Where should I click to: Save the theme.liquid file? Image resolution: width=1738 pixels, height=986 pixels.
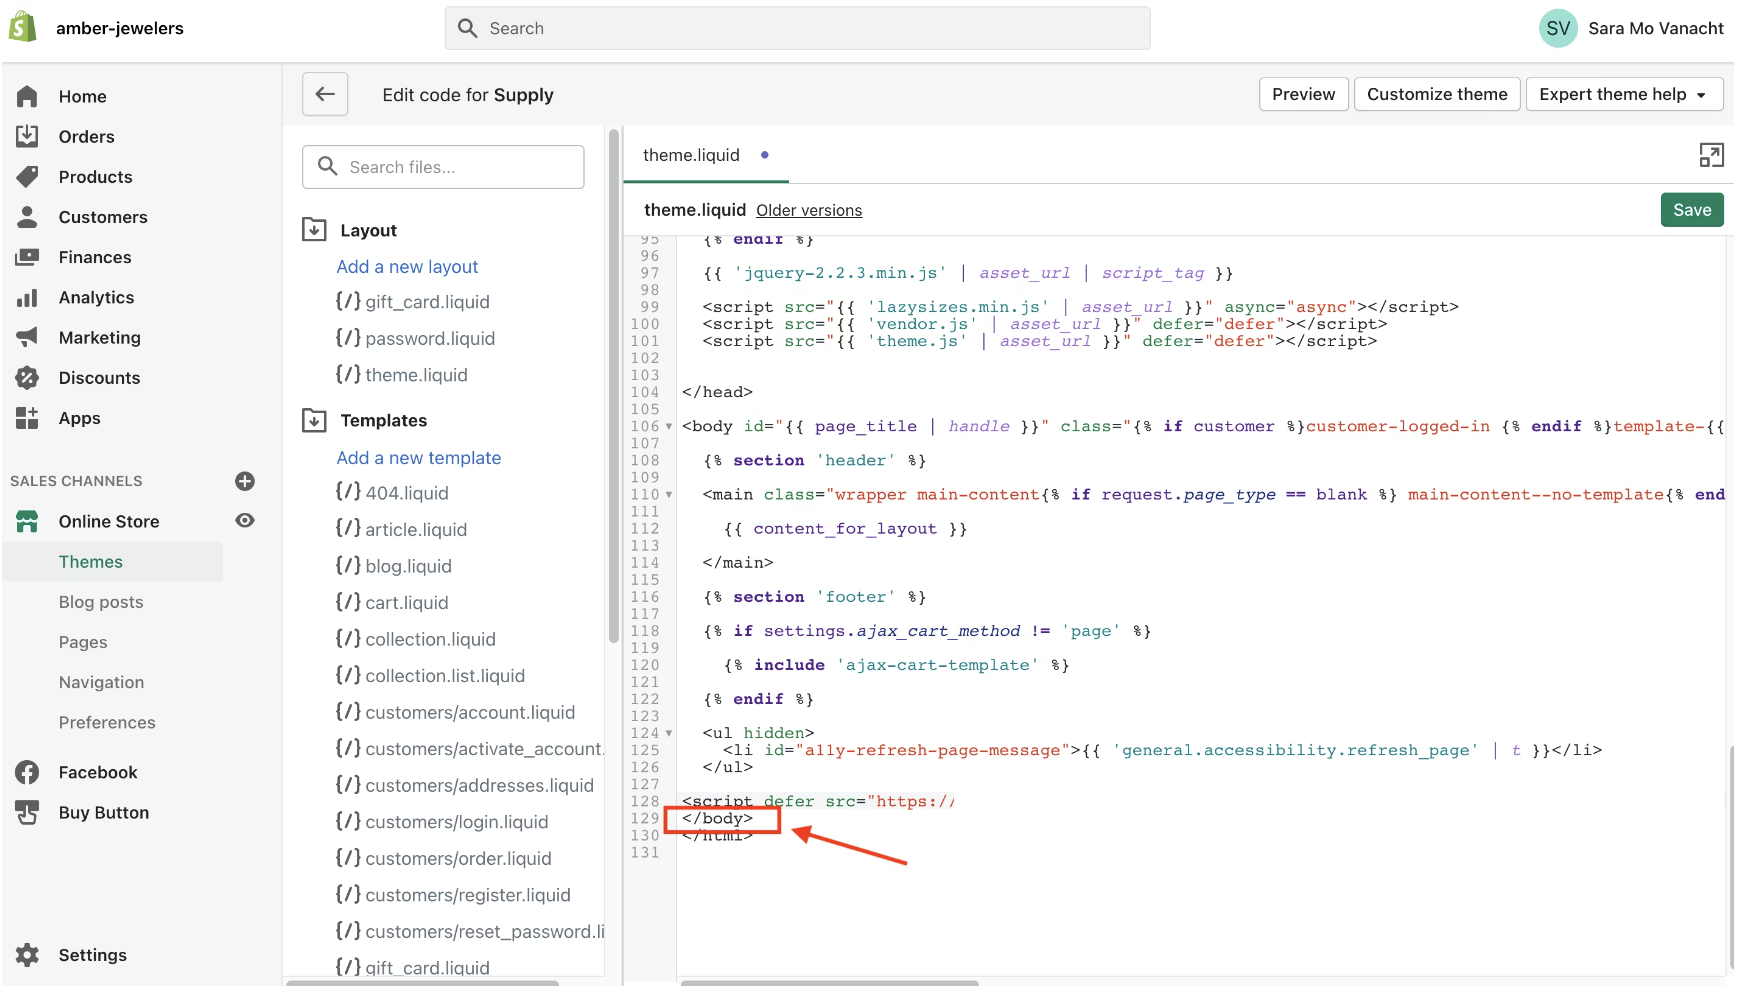coord(1692,210)
